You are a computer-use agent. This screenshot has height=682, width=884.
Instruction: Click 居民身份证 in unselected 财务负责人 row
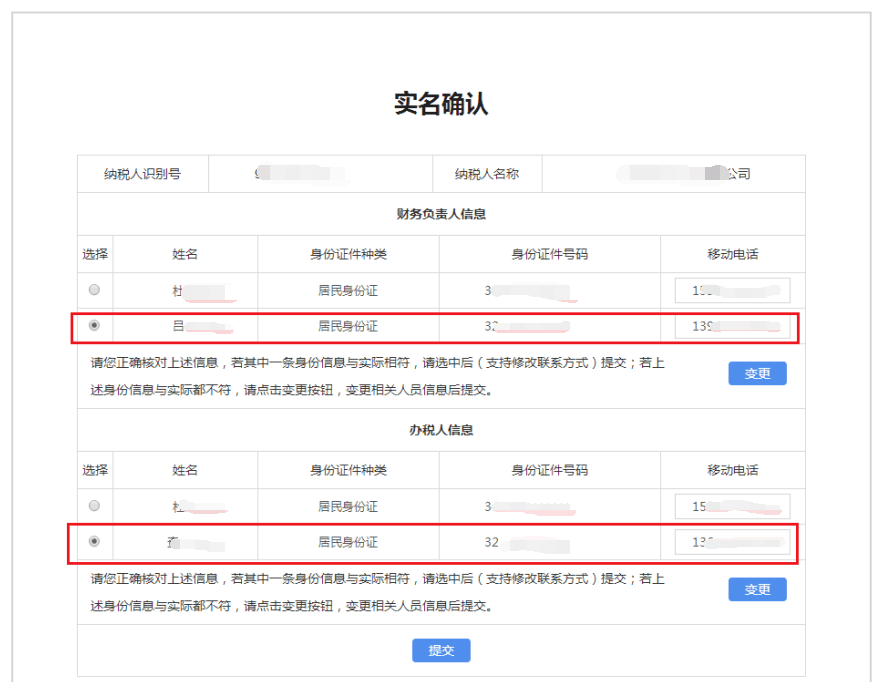[348, 291]
